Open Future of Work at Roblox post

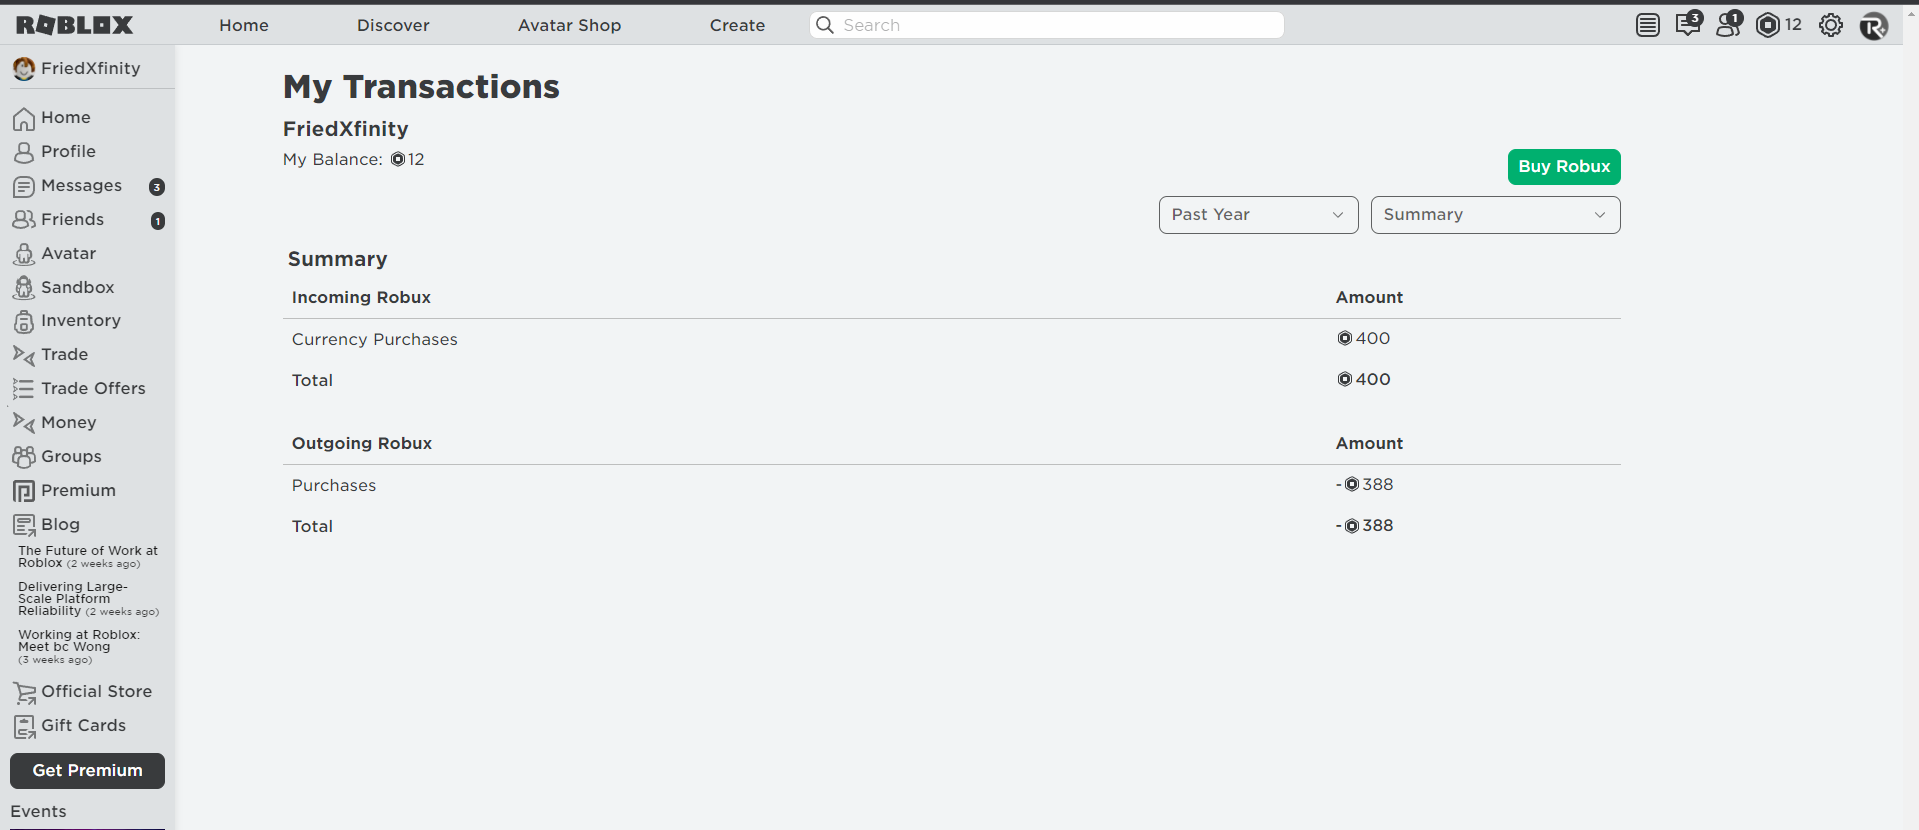pos(88,557)
